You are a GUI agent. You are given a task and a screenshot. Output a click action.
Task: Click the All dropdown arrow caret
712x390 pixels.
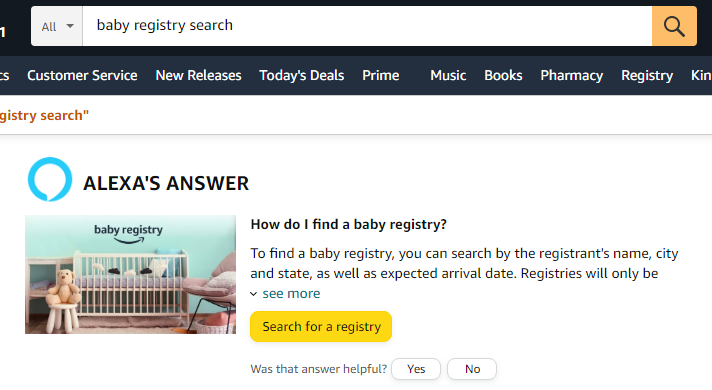(70, 26)
